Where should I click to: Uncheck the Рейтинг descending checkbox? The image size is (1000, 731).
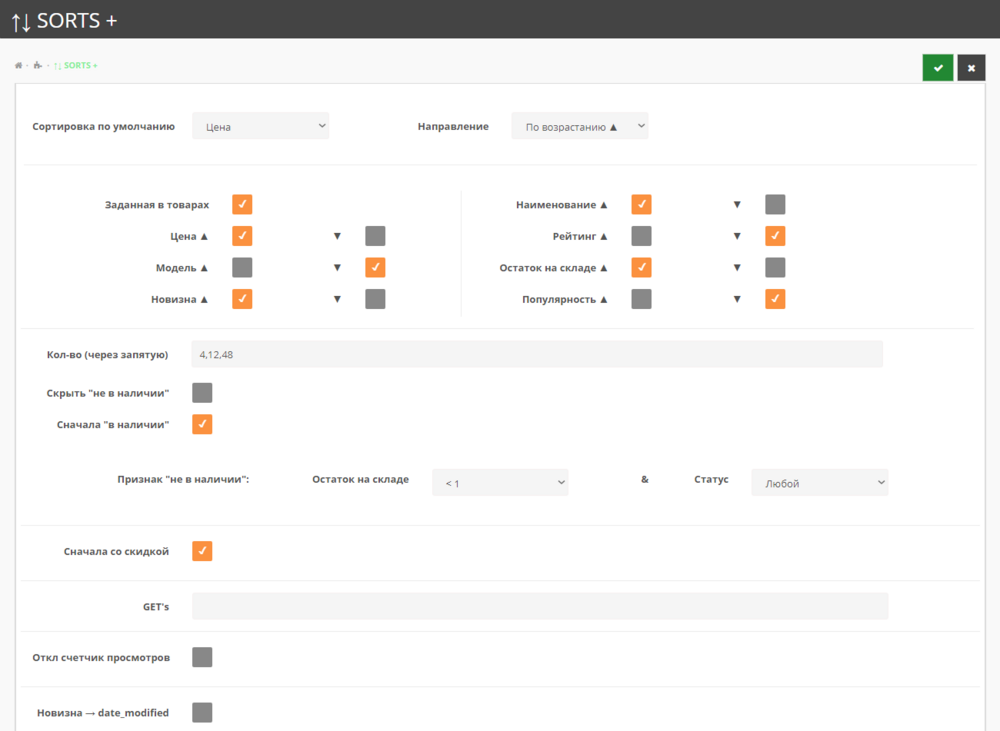point(775,236)
